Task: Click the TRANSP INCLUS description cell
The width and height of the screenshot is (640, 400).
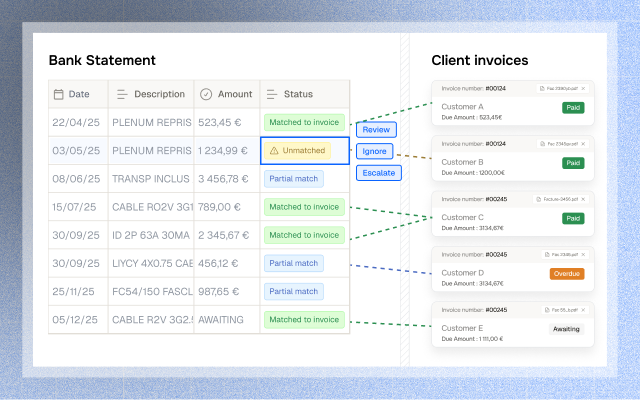Action: tap(151, 179)
